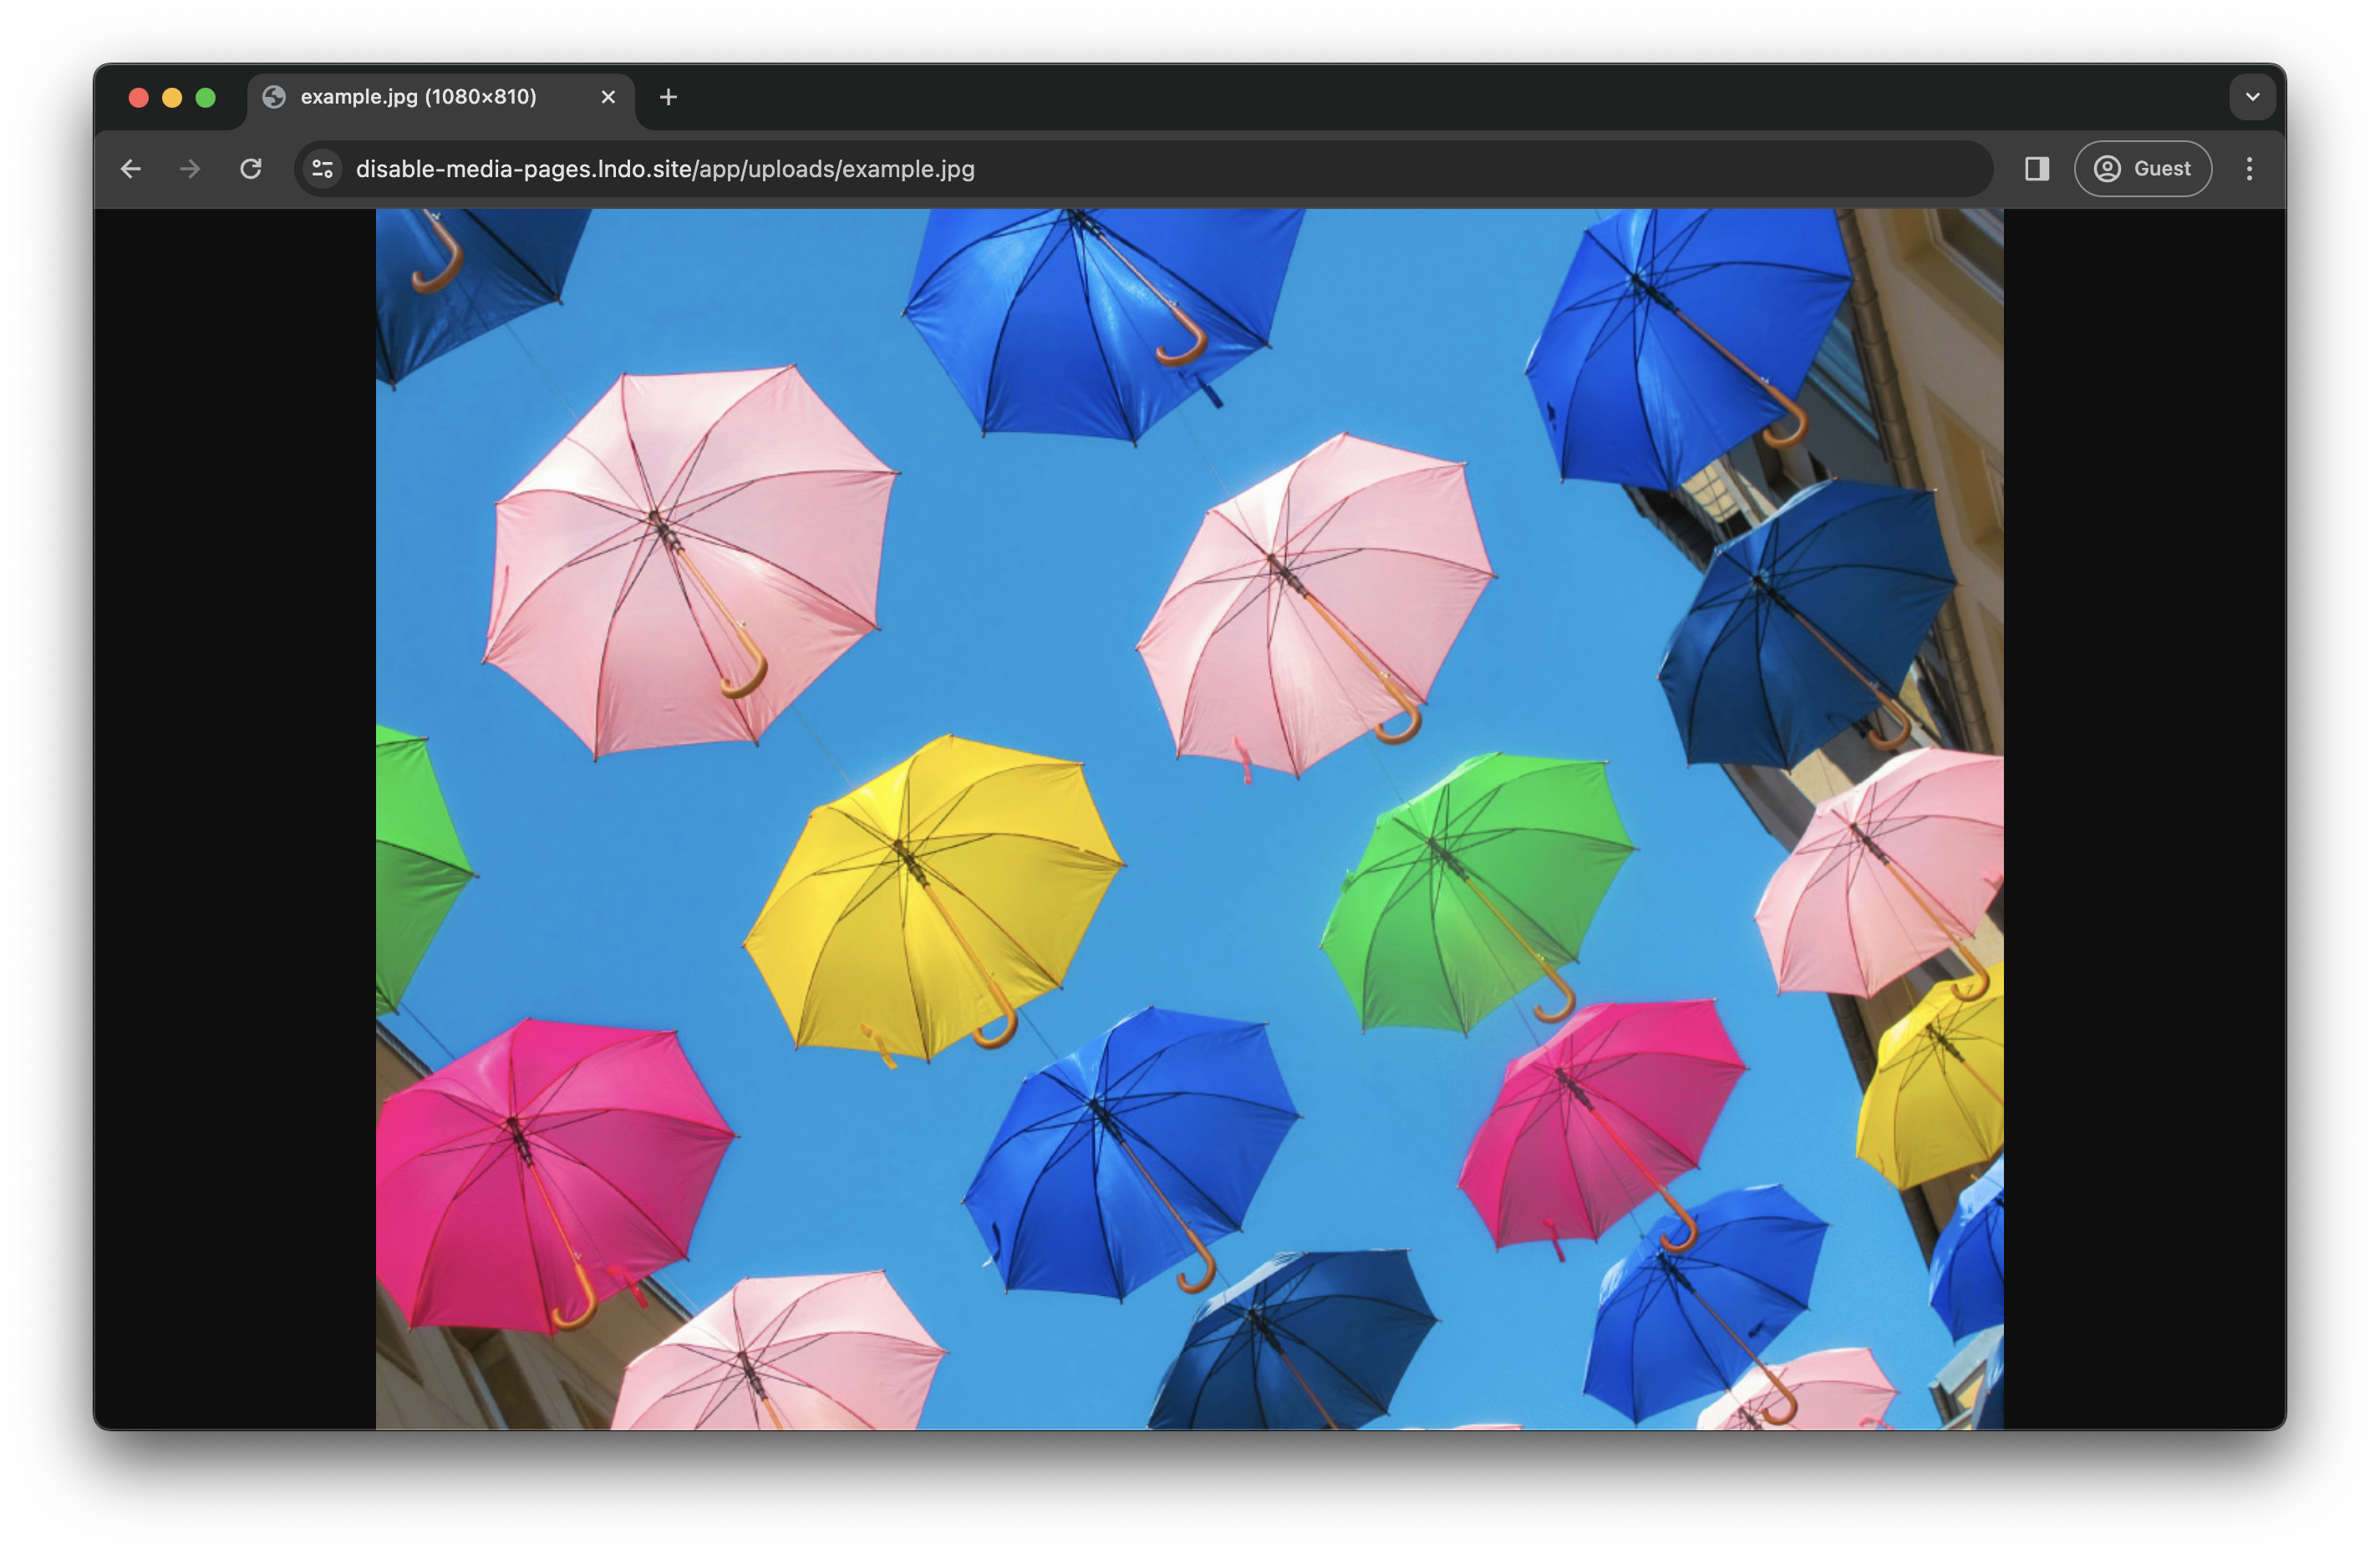The height and width of the screenshot is (1554, 2380).
Task: Minimize window with the yellow button
Action: (172, 97)
